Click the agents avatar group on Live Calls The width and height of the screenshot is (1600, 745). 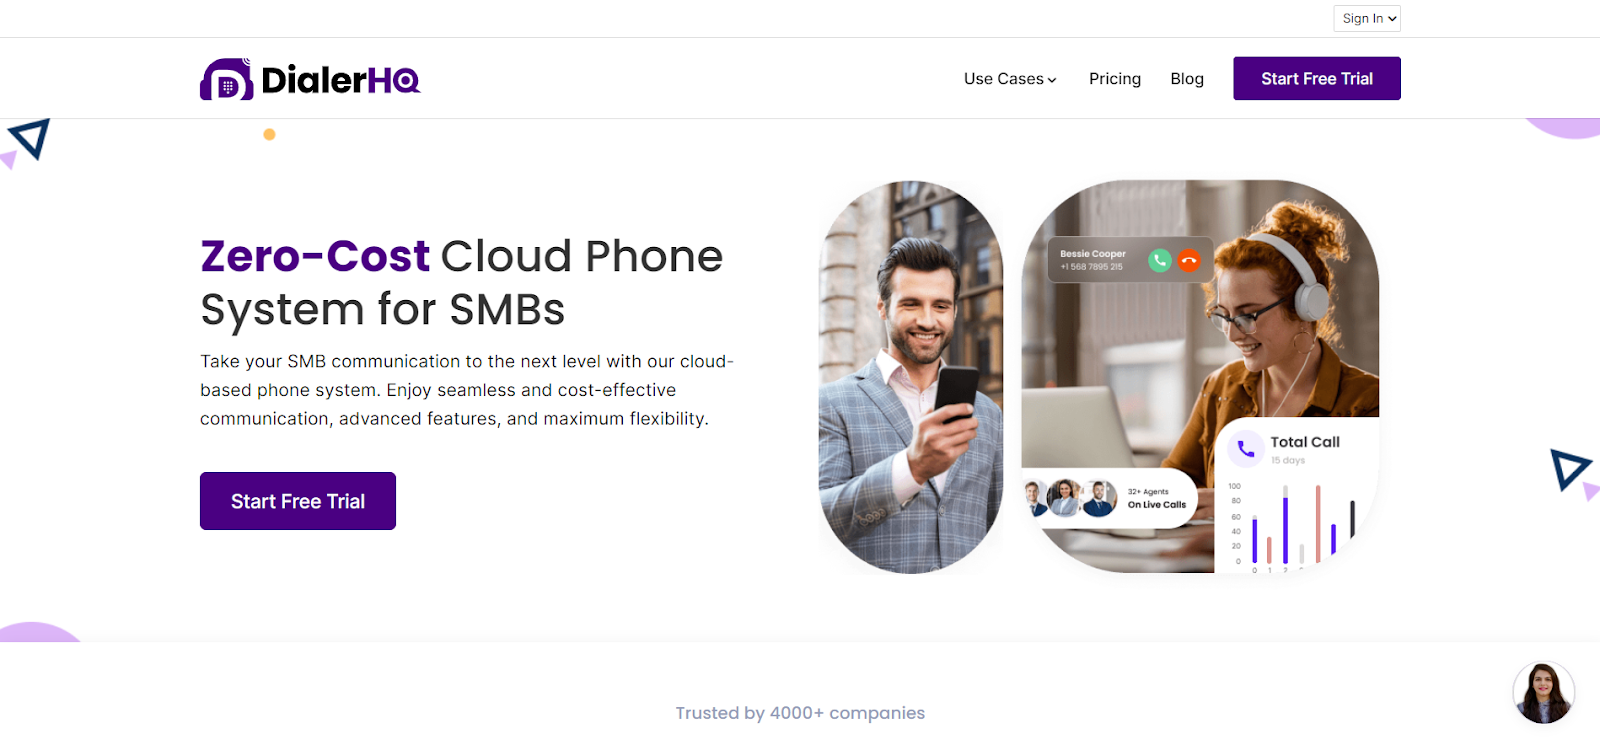pyautogui.click(x=1070, y=497)
